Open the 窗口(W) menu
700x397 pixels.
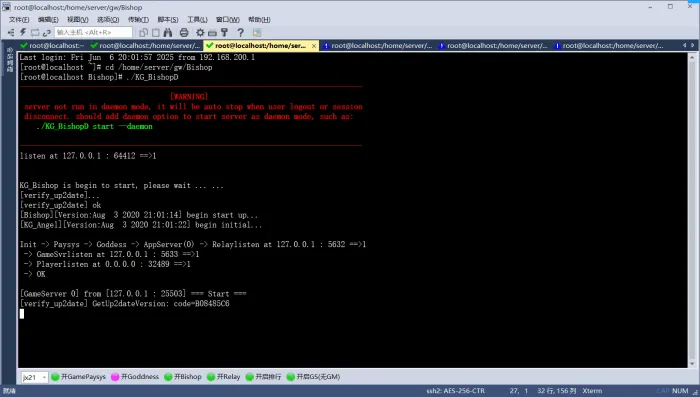(228, 20)
